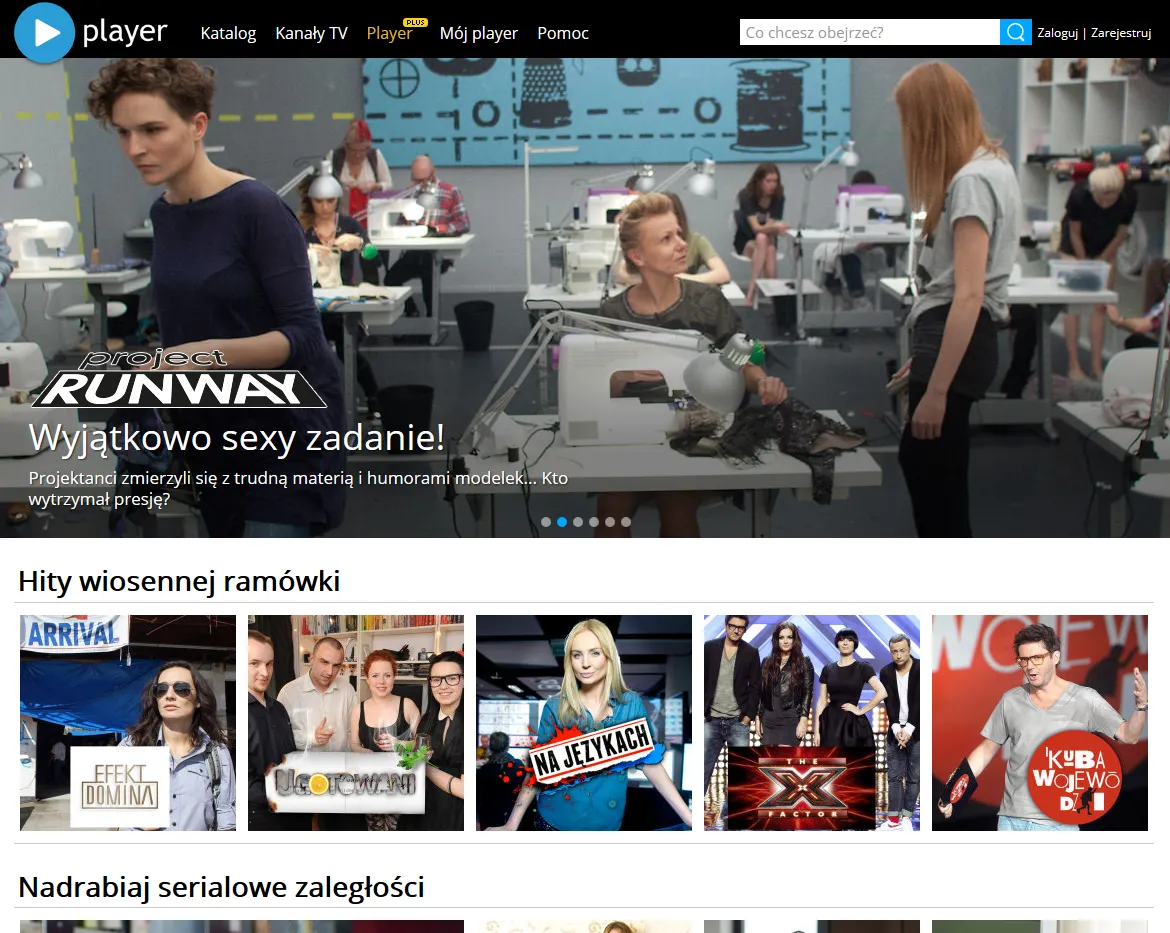Click the 'Wyjątkowo sexy zadanie!' banner headline

(237, 437)
